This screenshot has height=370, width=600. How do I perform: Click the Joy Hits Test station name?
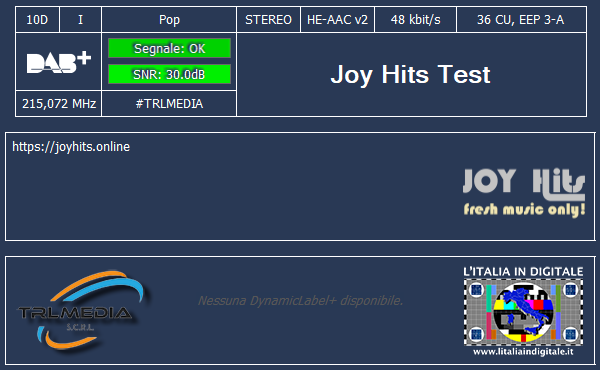click(x=410, y=74)
